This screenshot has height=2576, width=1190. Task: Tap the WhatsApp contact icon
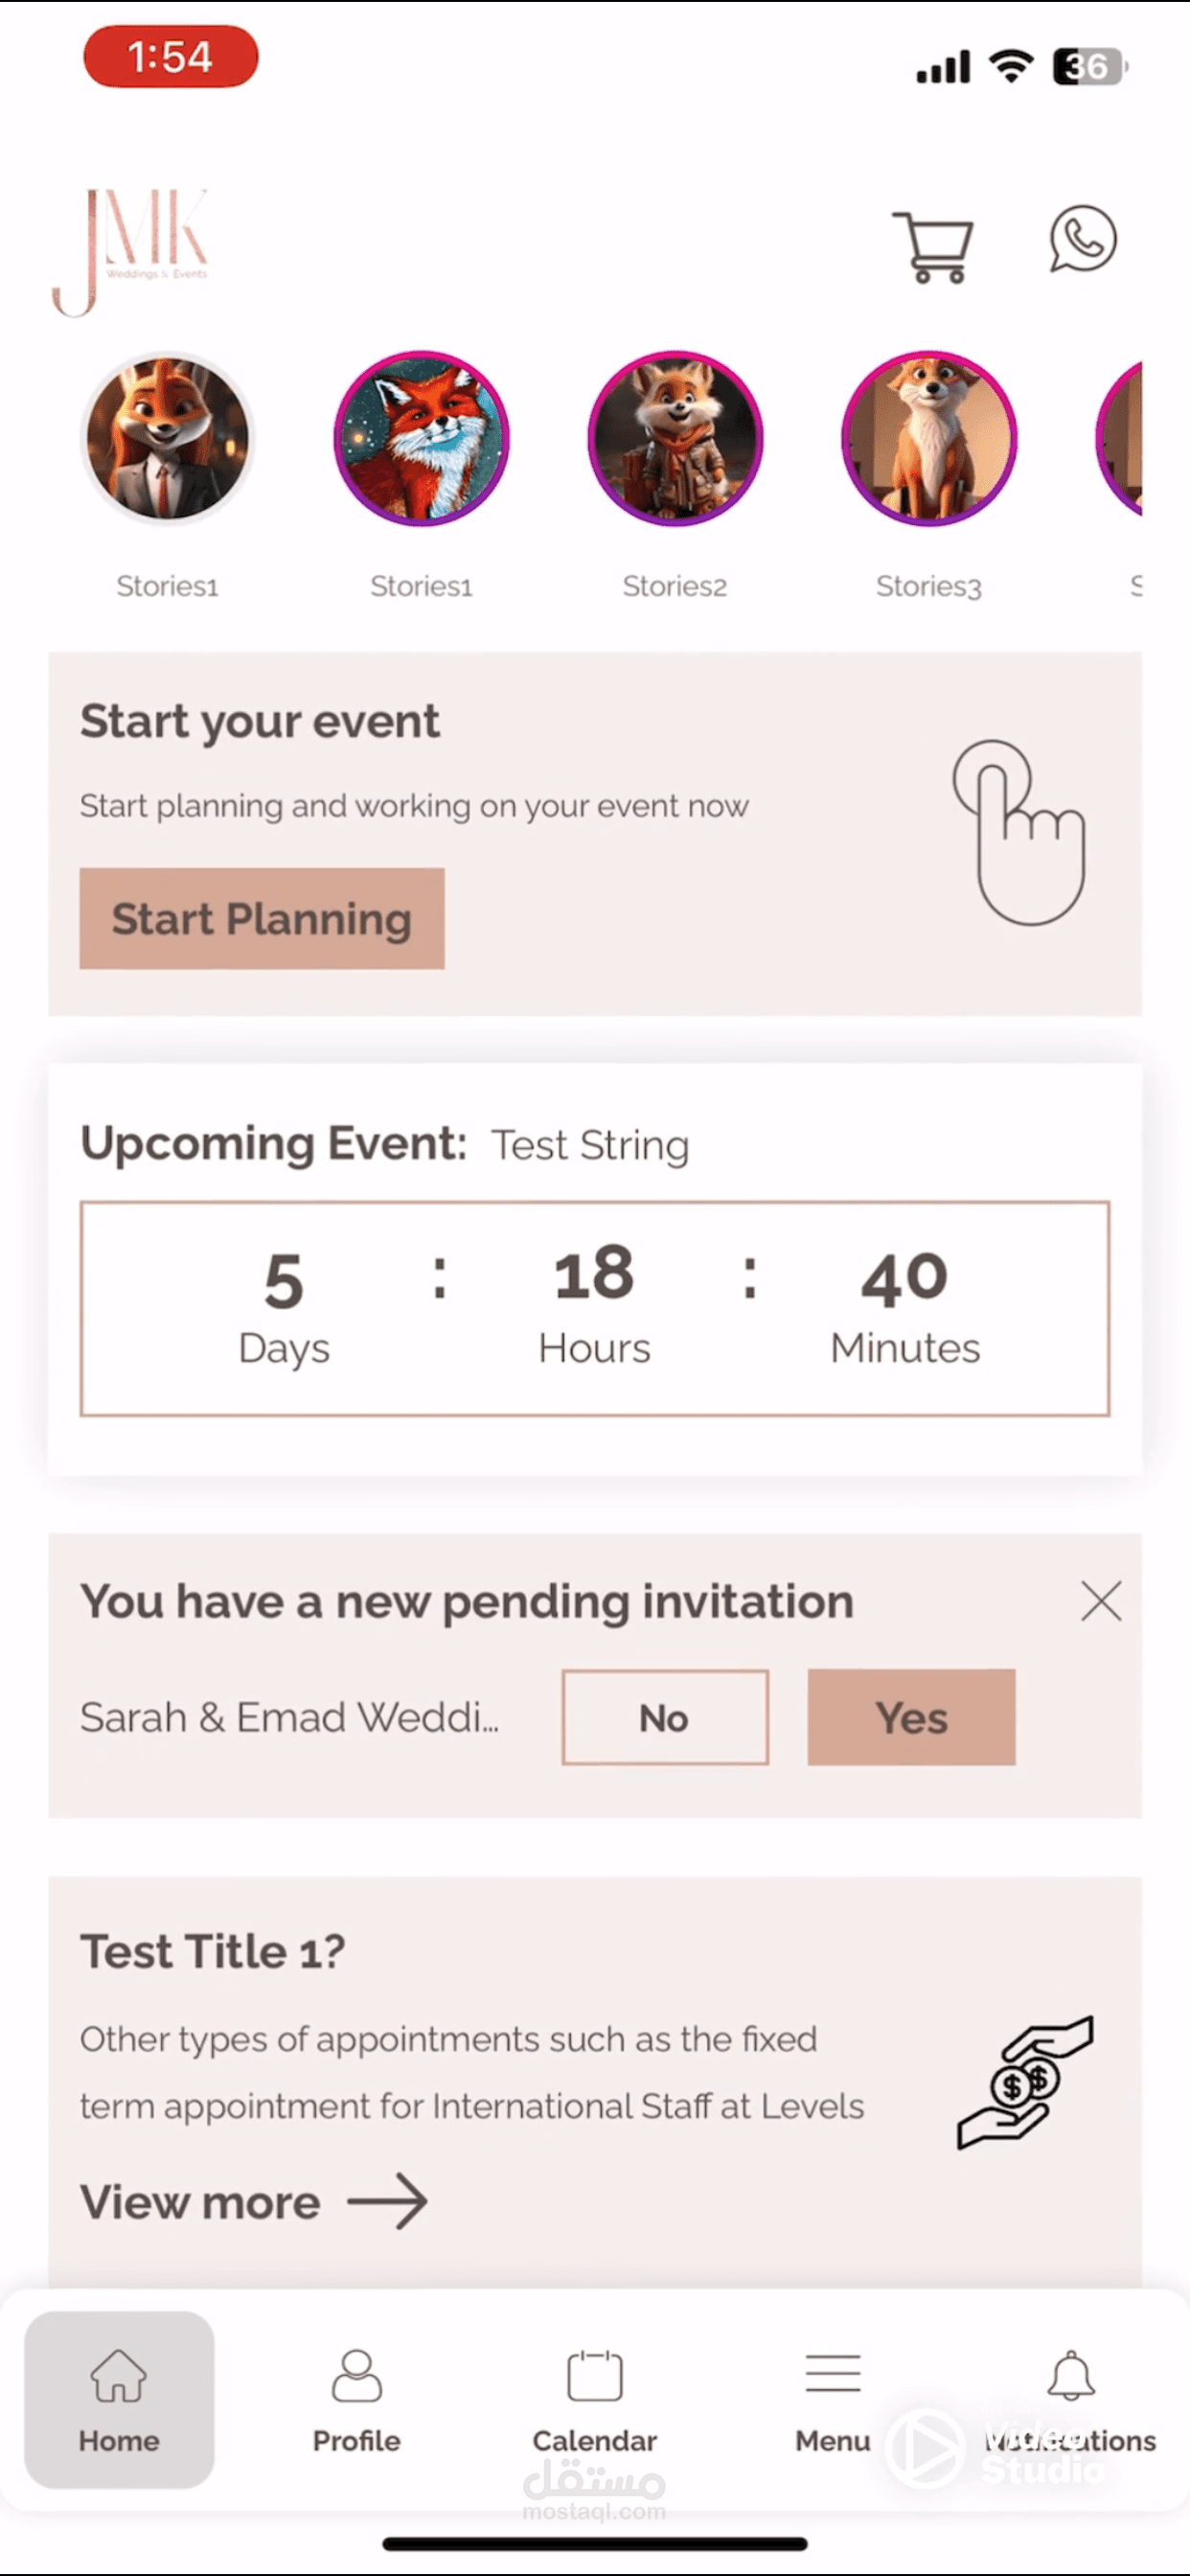(1082, 240)
